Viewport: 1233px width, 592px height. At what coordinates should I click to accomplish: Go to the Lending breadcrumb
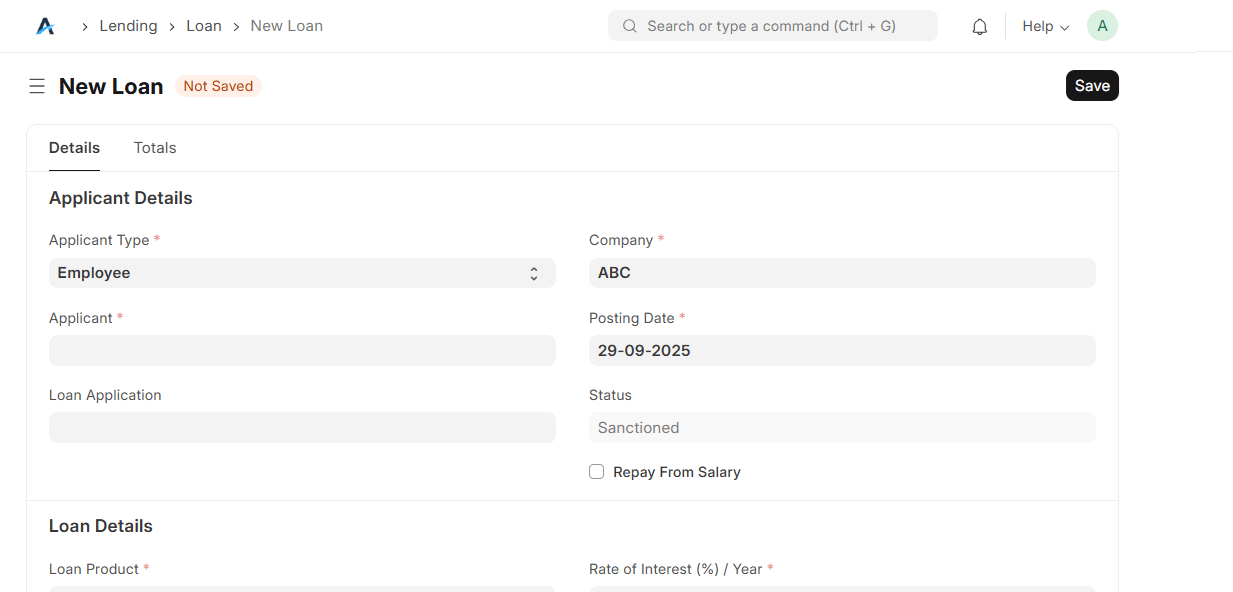(x=128, y=26)
